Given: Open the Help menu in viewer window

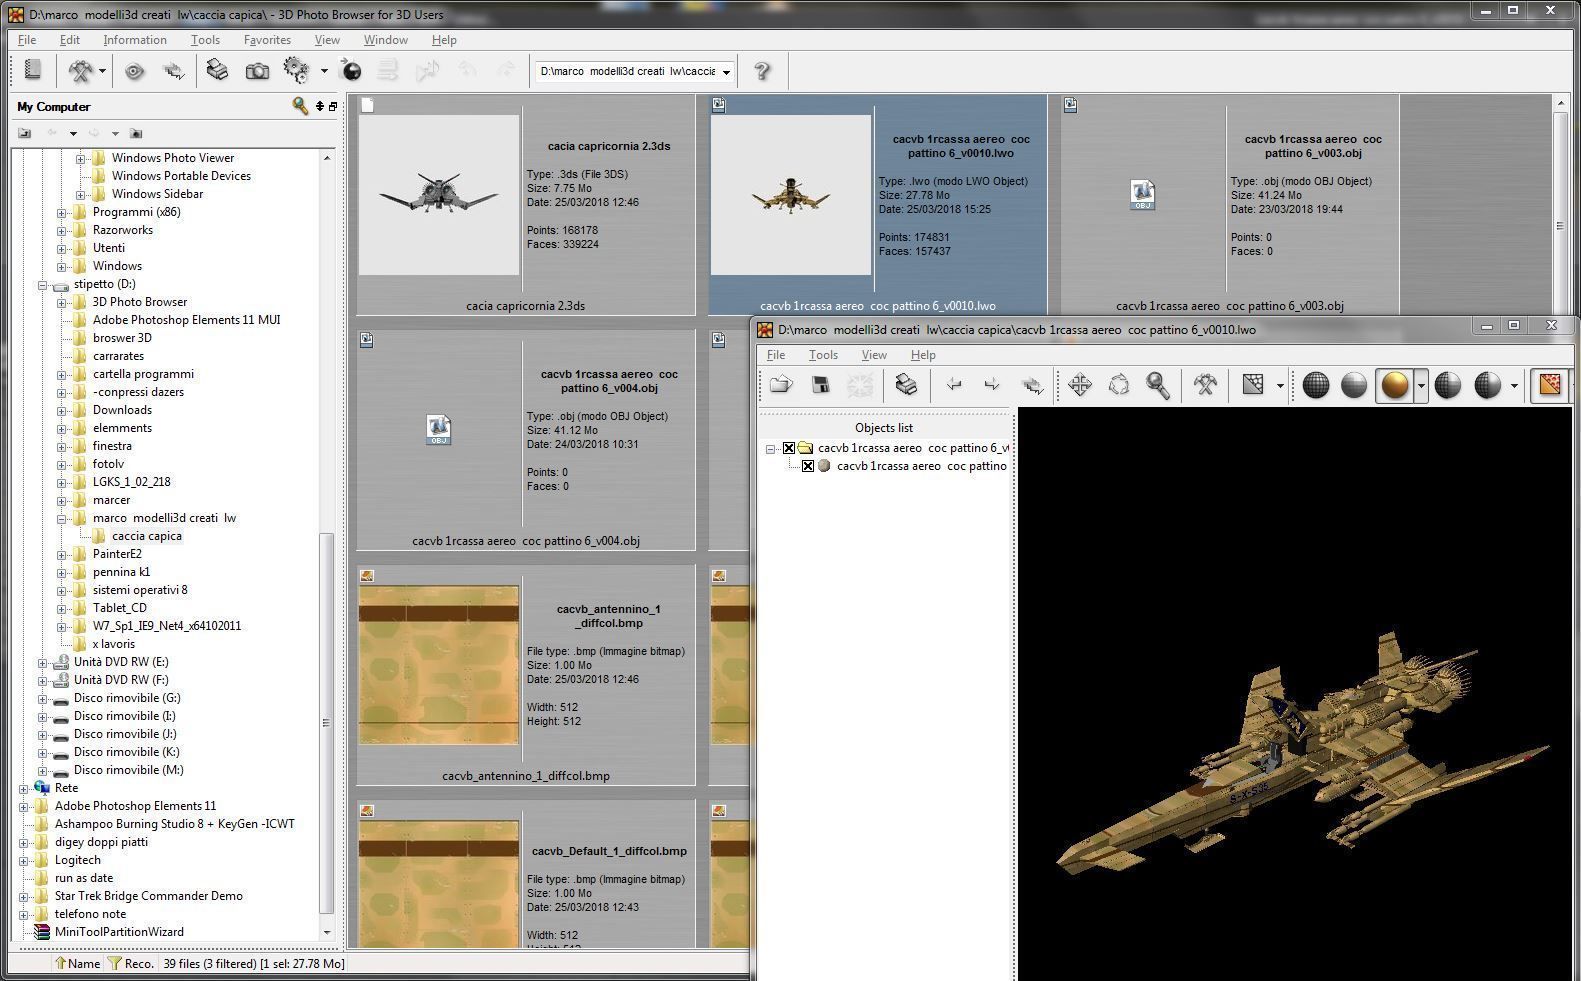Looking at the screenshot, I should pos(923,355).
